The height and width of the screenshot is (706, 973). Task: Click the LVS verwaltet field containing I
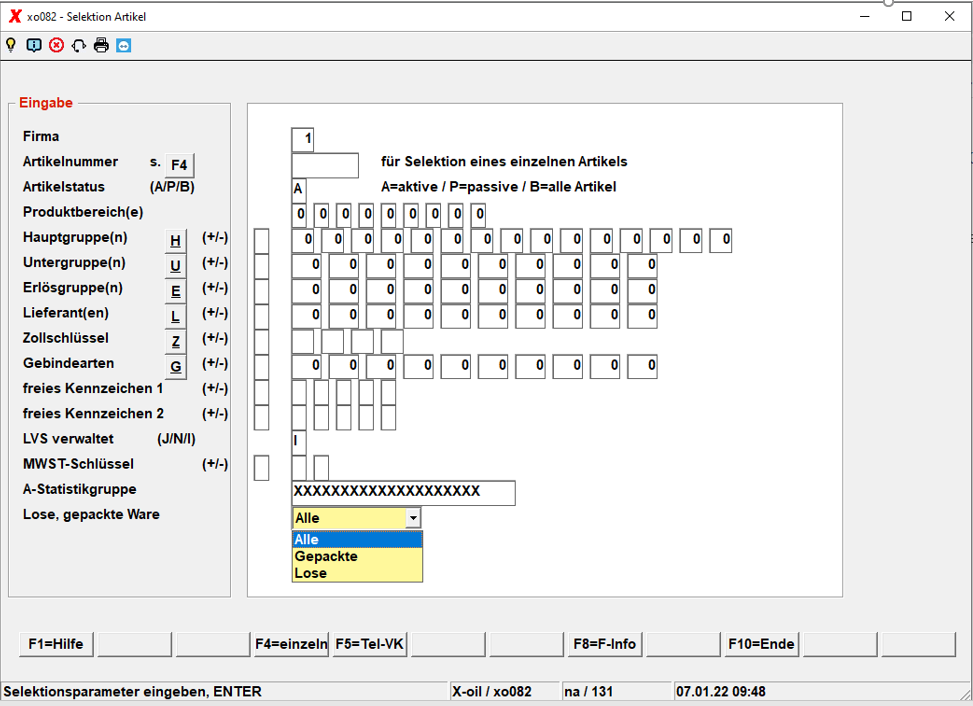(x=298, y=442)
